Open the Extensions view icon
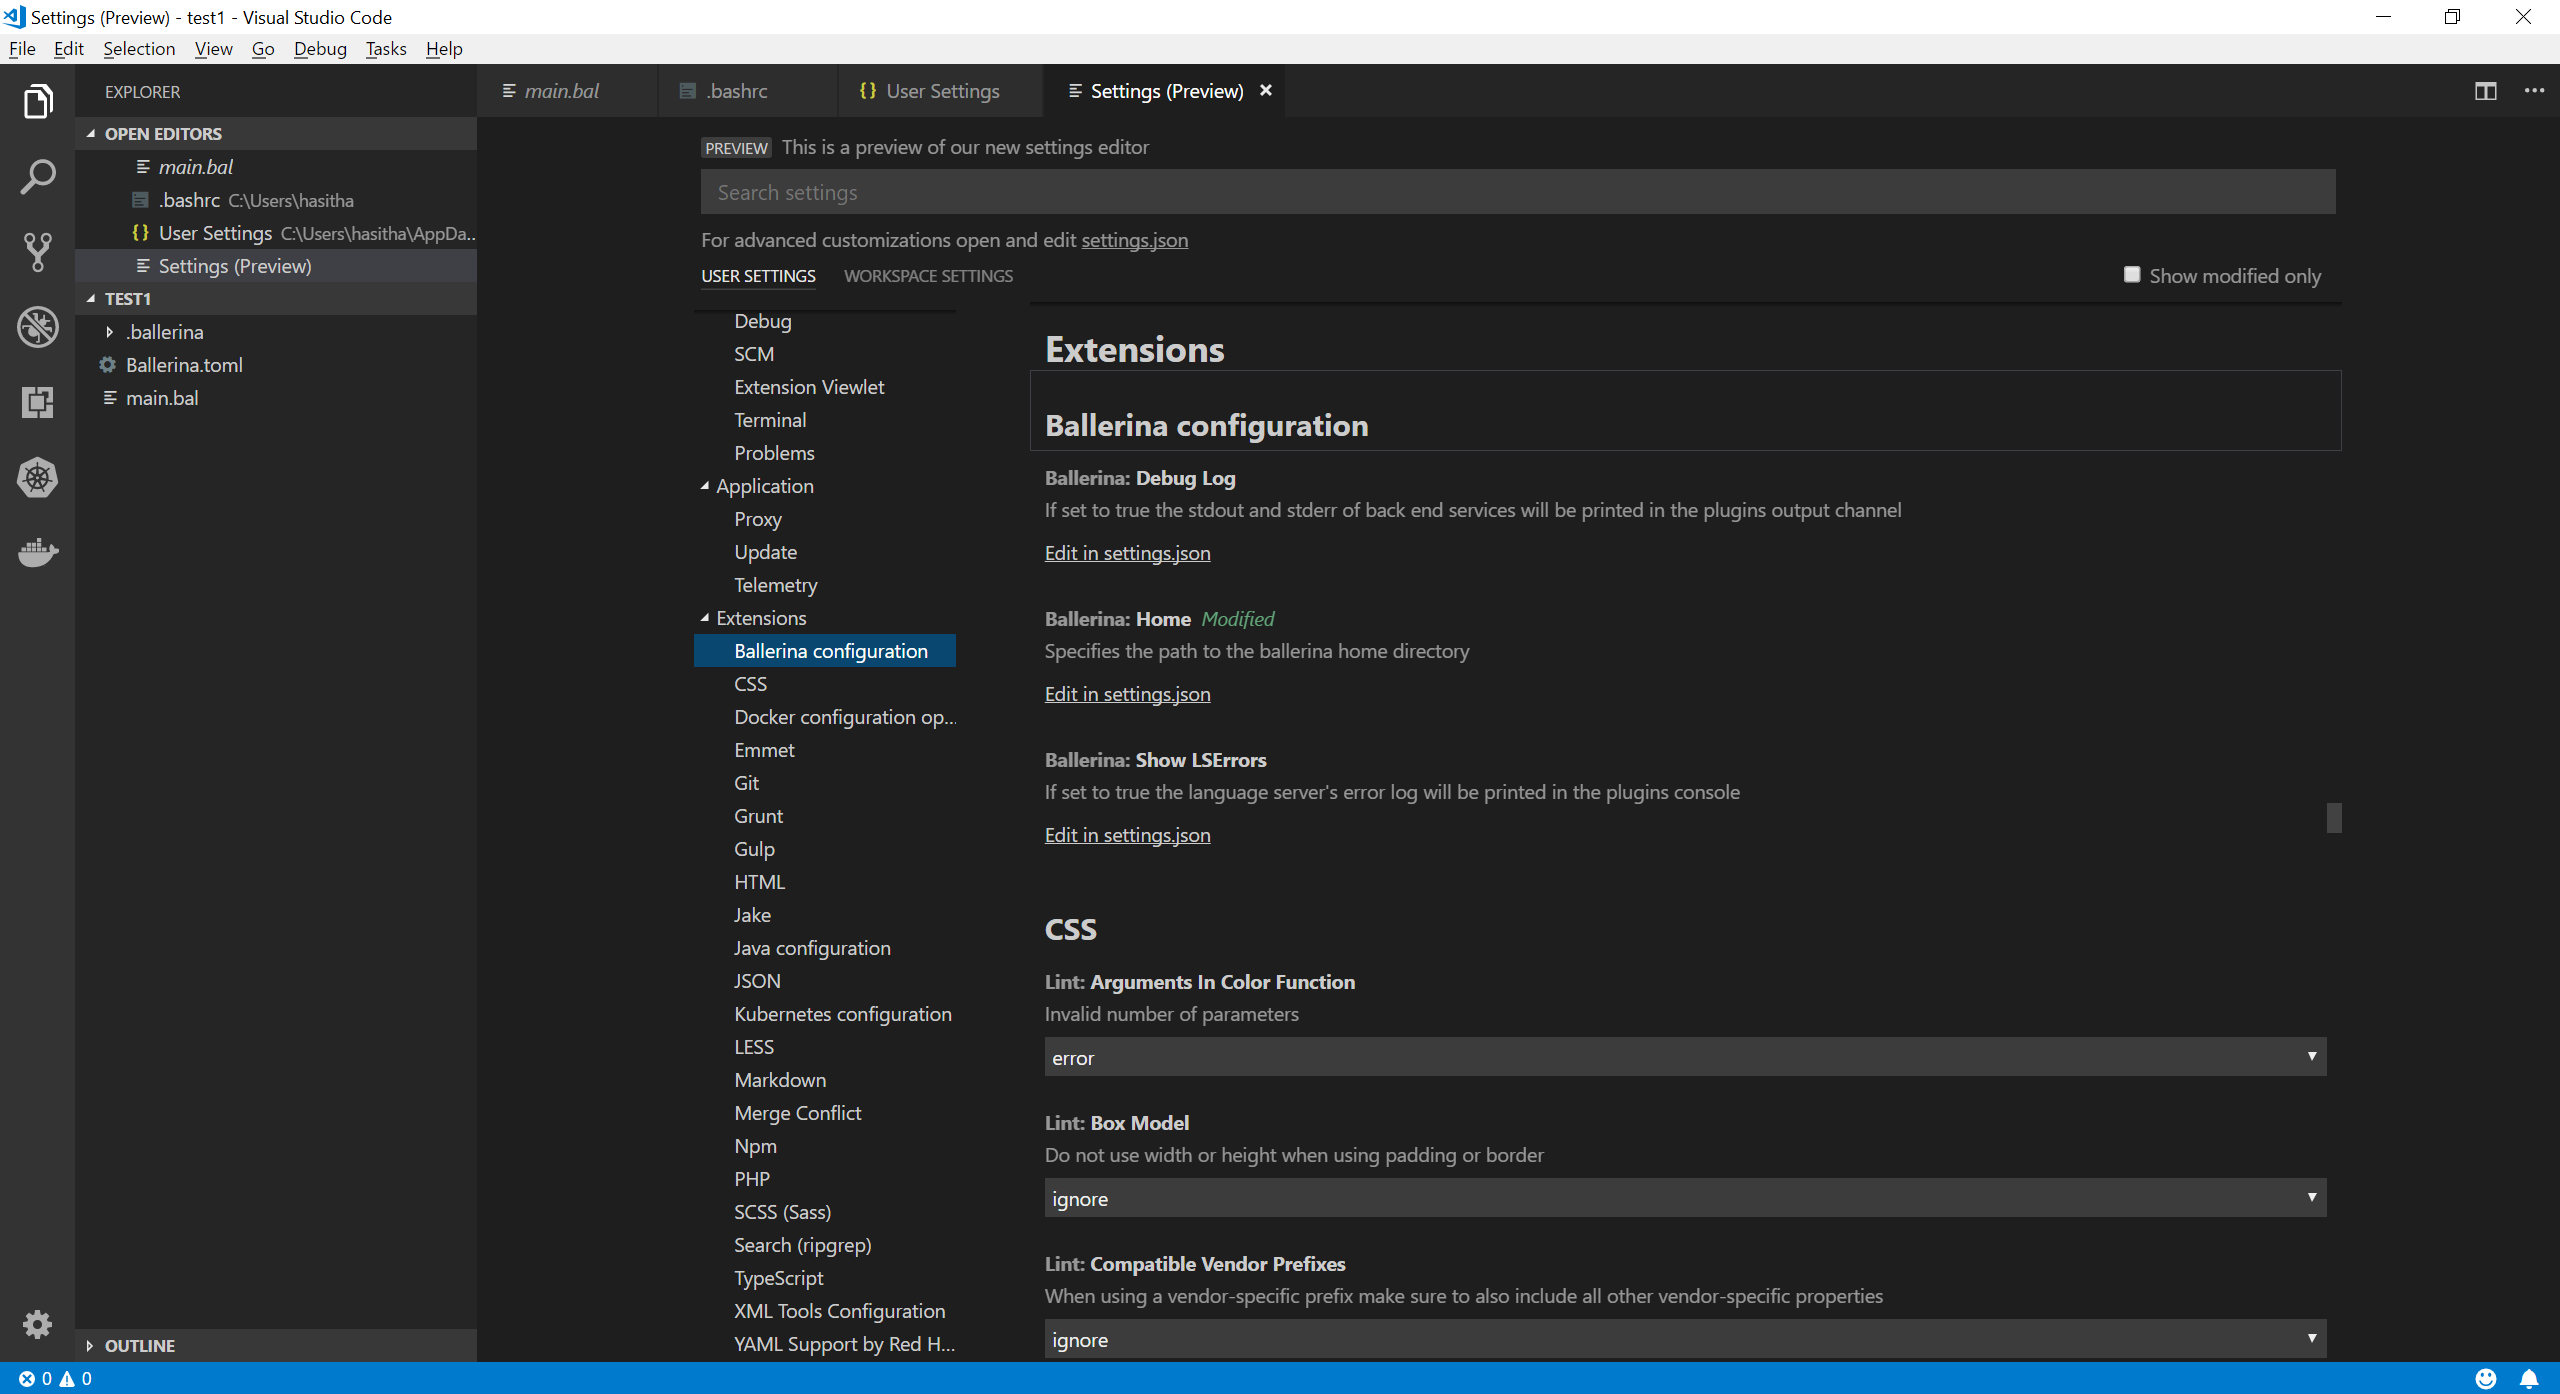The height and width of the screenshot is (1394, 2560). coord(37,402)
